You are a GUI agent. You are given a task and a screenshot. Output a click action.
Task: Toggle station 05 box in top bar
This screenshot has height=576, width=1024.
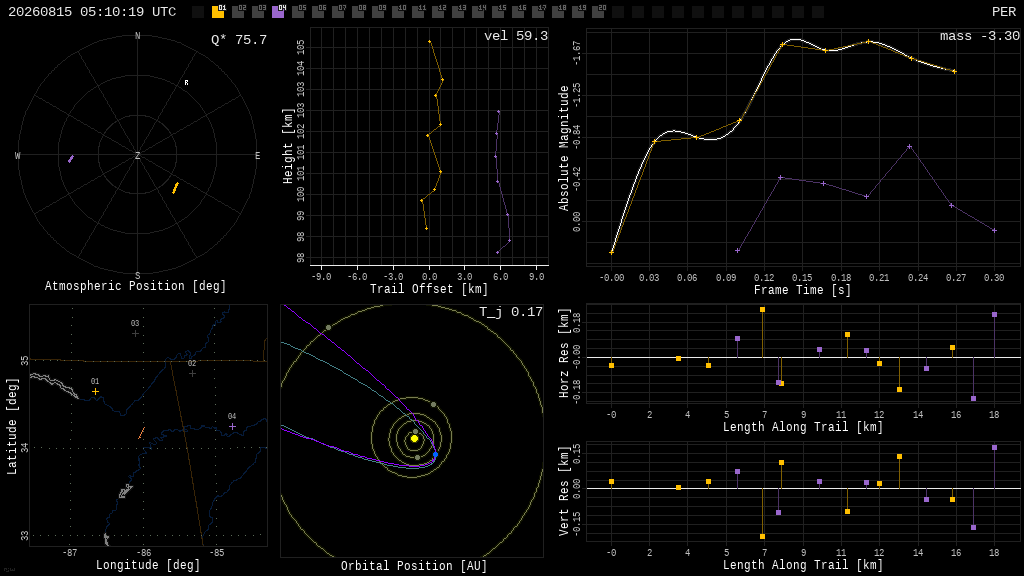[298, 12]
